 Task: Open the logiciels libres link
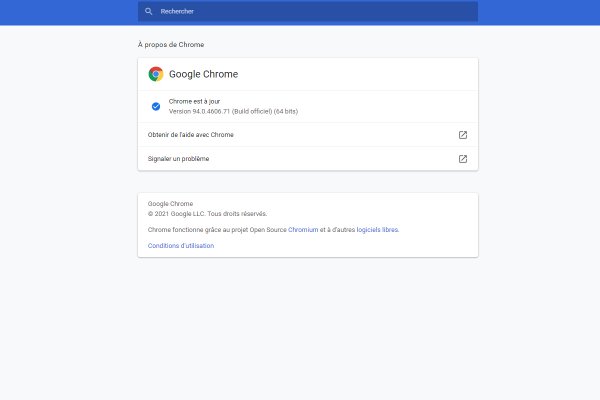pos(377,229)
